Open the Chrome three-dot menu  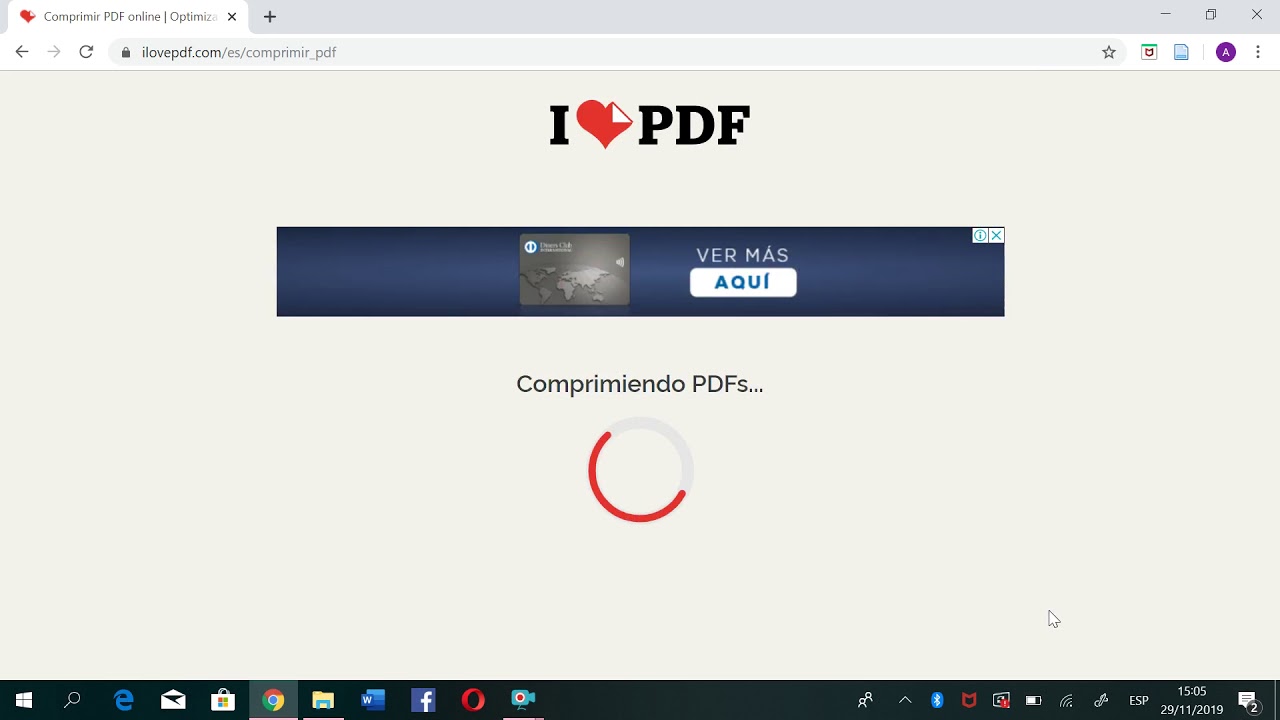coord(1258,52)
